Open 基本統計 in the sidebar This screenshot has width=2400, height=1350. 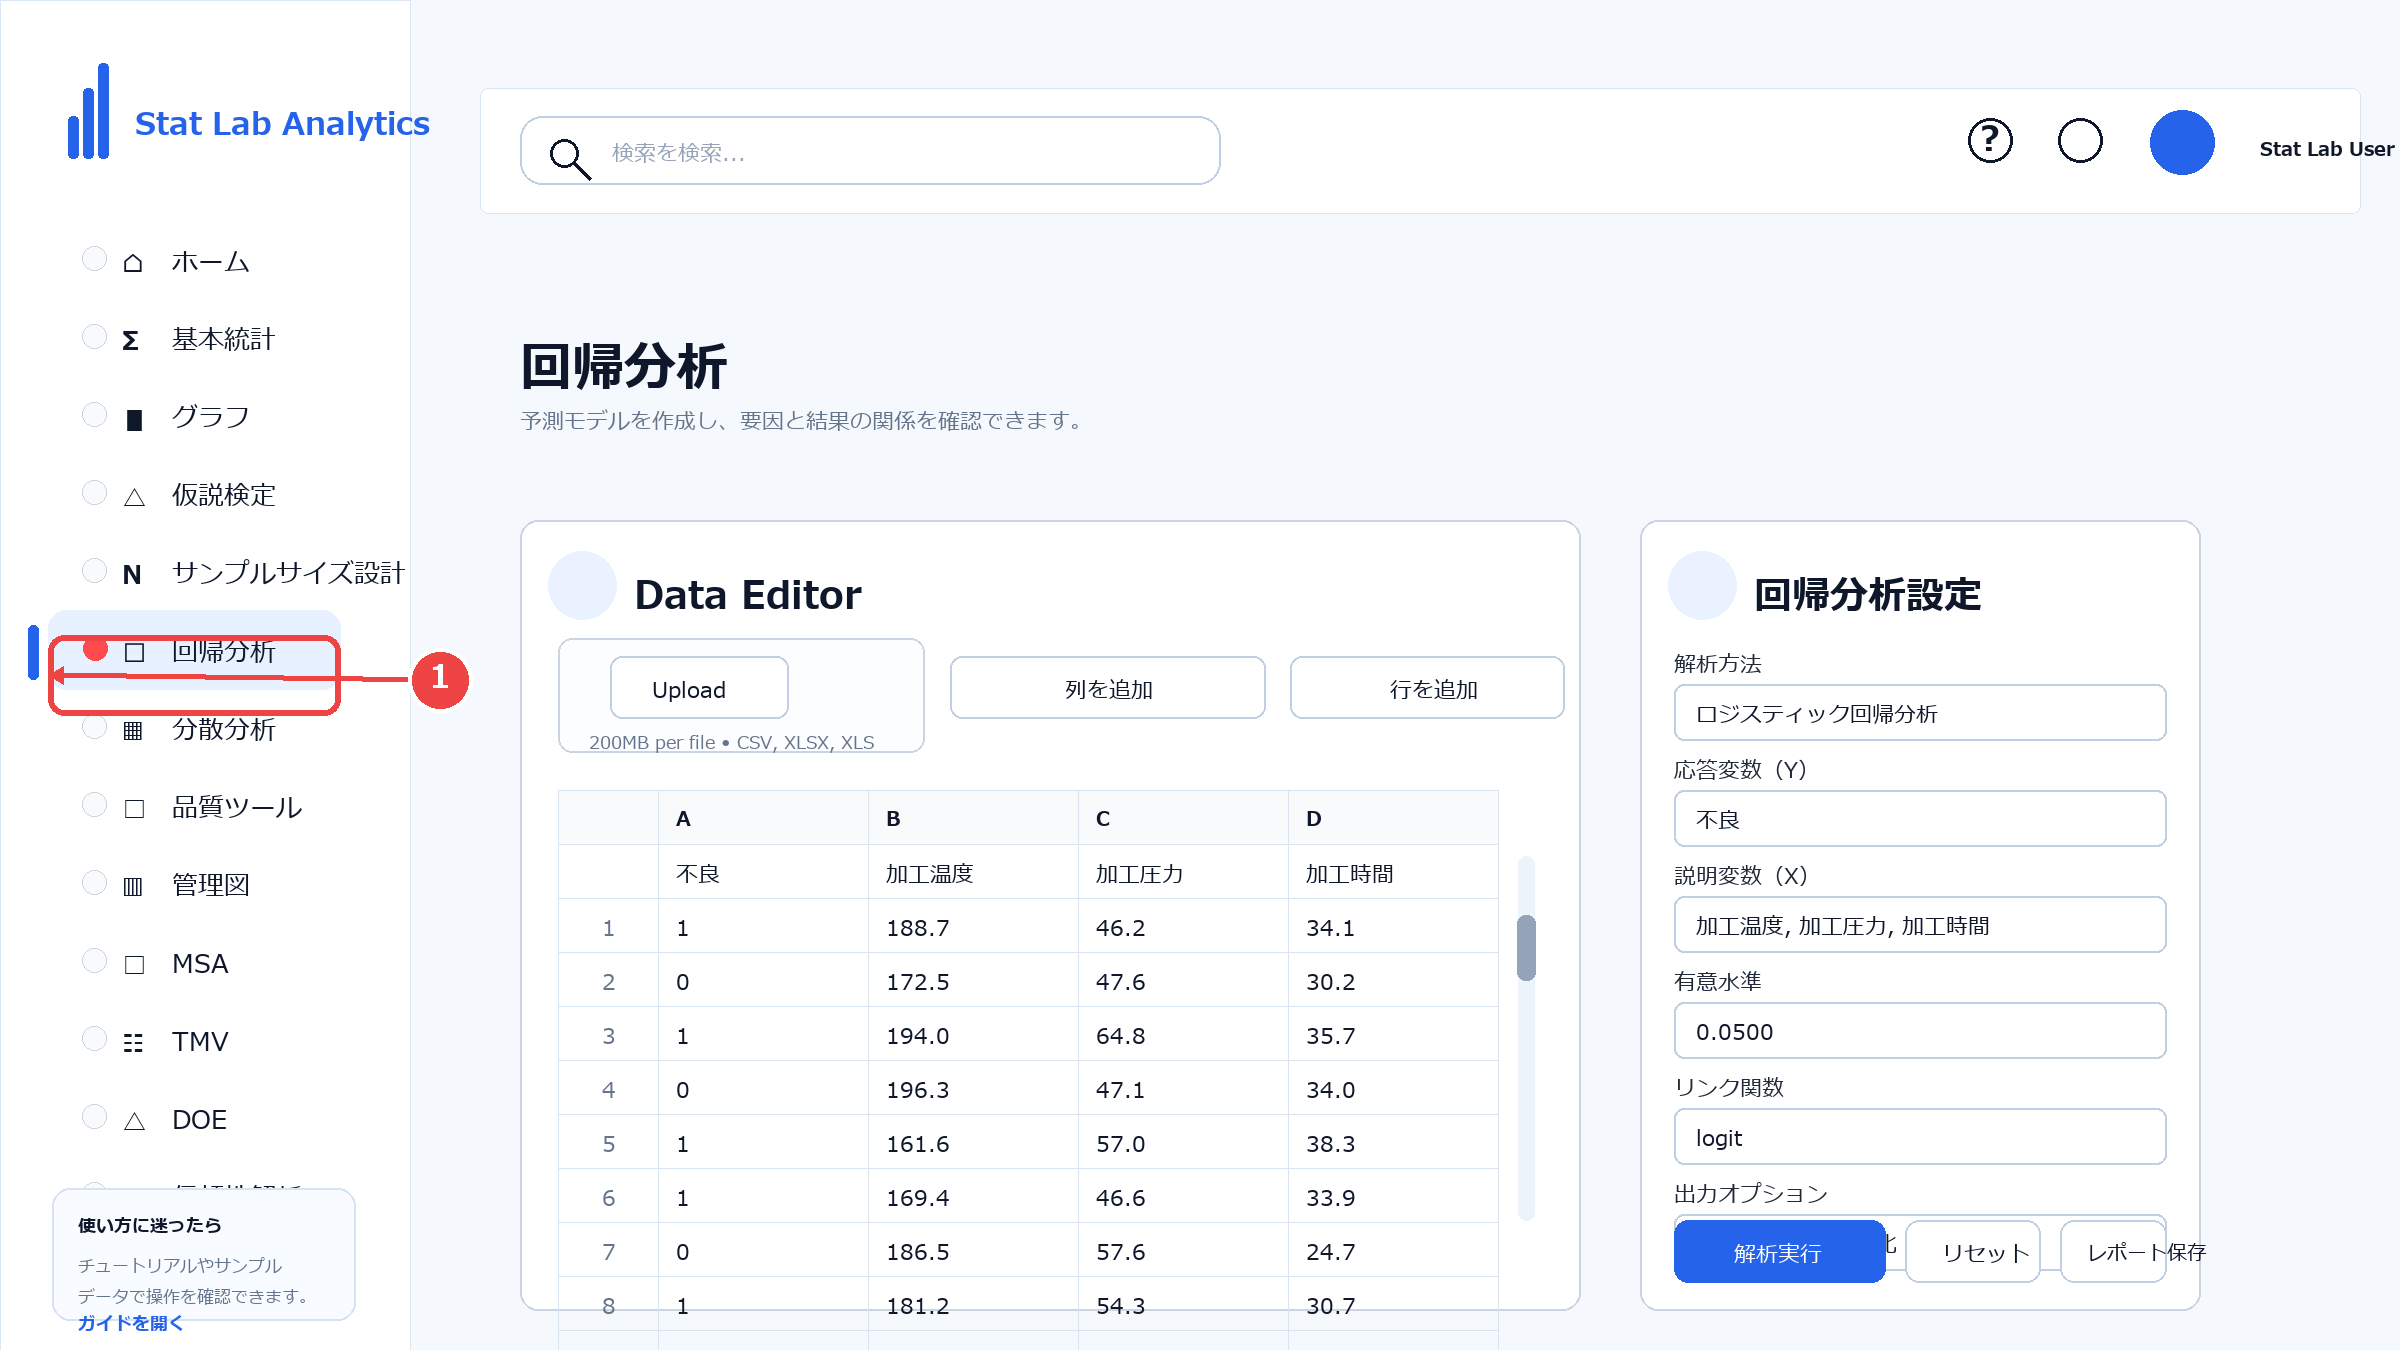coord(223,340)
